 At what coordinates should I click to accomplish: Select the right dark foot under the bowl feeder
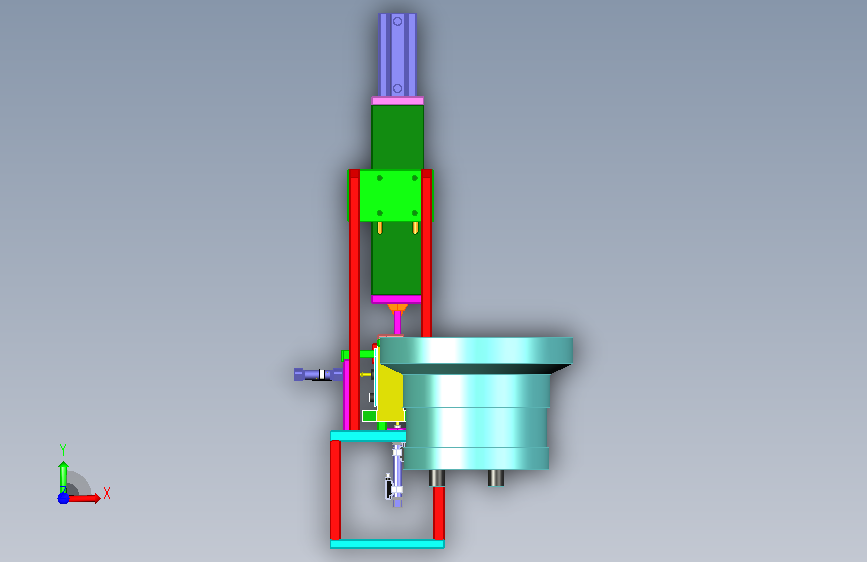pyautogui.click(x=495, y=478)
